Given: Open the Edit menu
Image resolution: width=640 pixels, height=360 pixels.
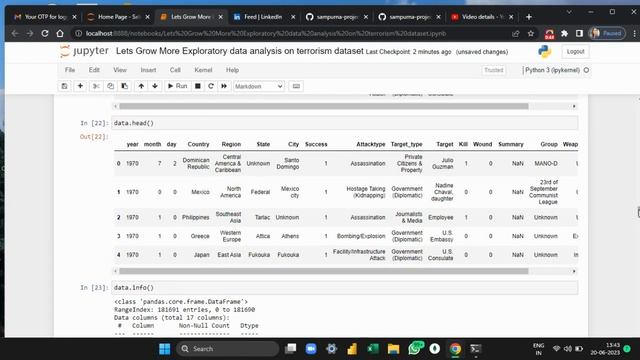Looking at the screenshot, I should point(94,70).
